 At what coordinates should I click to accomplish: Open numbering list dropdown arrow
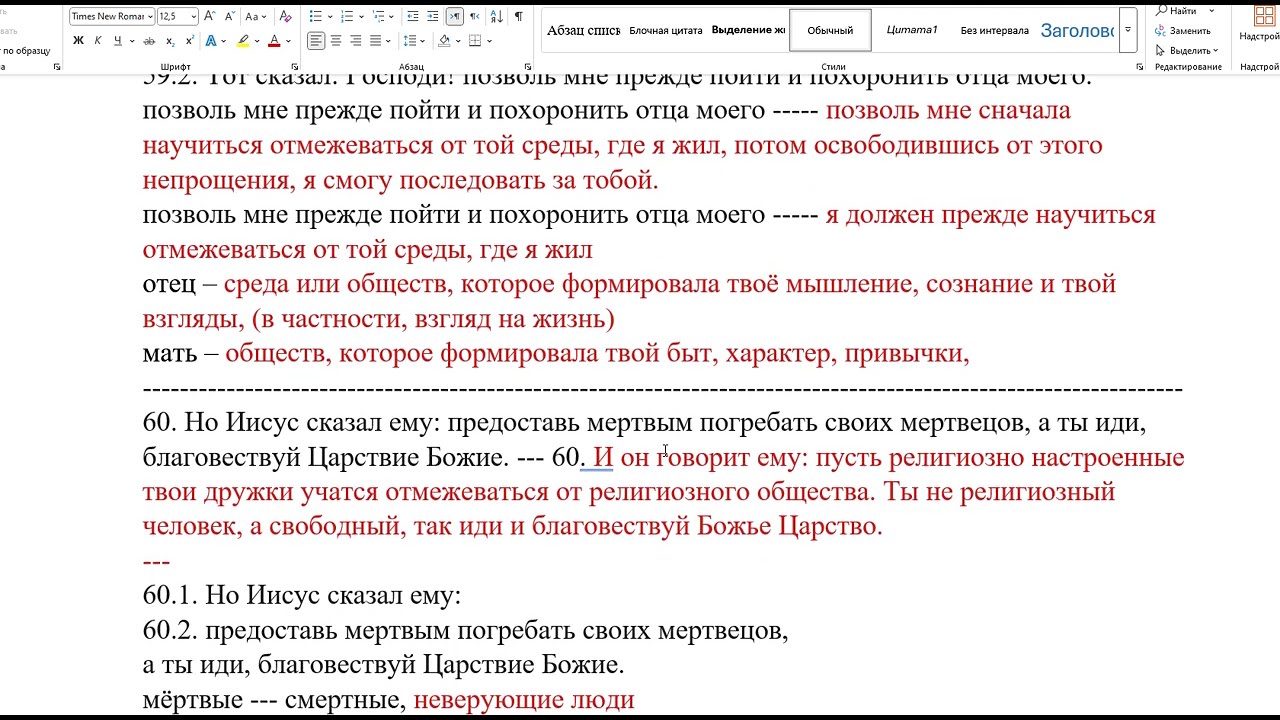pyautogui.click(x=361, y=17)
